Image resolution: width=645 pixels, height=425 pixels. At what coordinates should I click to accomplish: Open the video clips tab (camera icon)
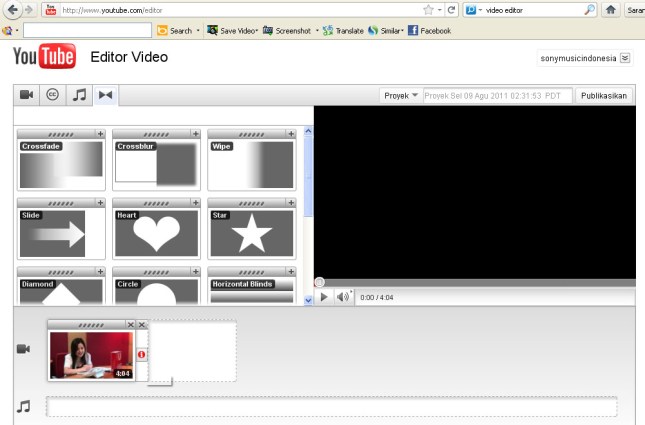(x=25, y=95)
